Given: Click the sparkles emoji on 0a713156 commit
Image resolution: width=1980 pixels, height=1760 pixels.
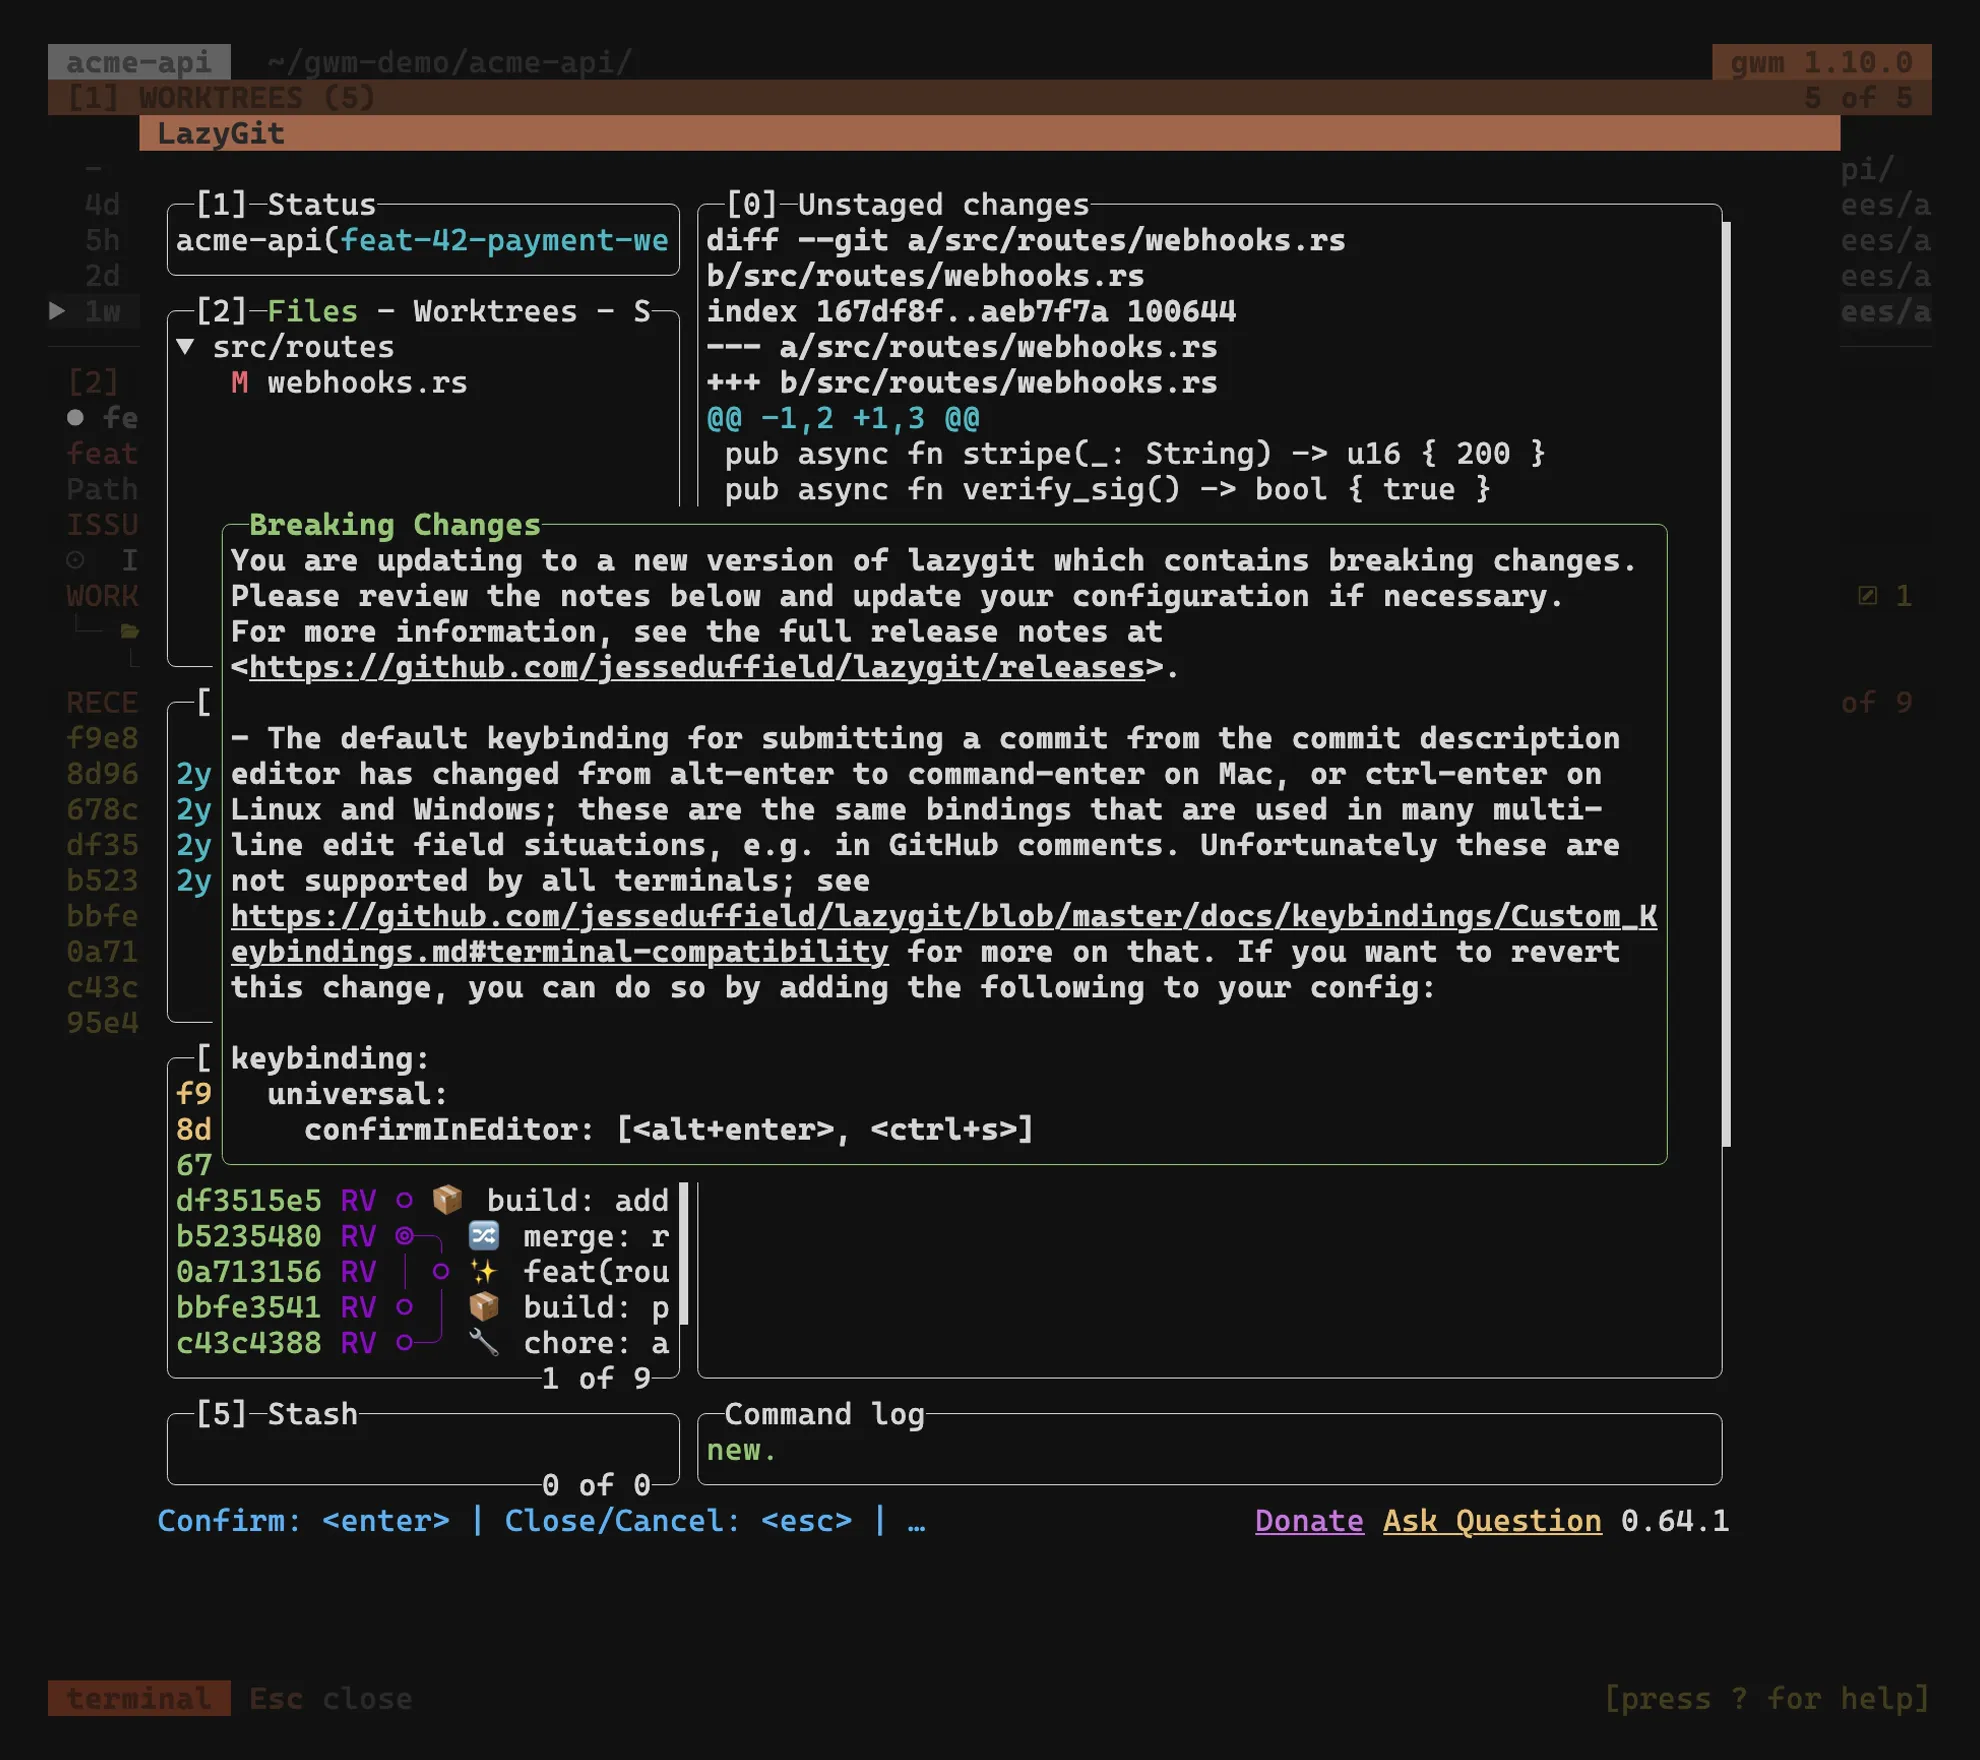Looking at the screenshot, I should click(484, 1271).
